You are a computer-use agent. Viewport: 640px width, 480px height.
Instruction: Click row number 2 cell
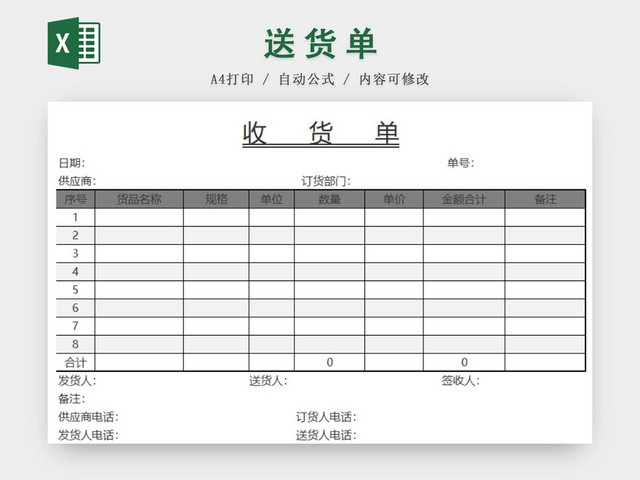pyautogui.click(x=76, y=236)
